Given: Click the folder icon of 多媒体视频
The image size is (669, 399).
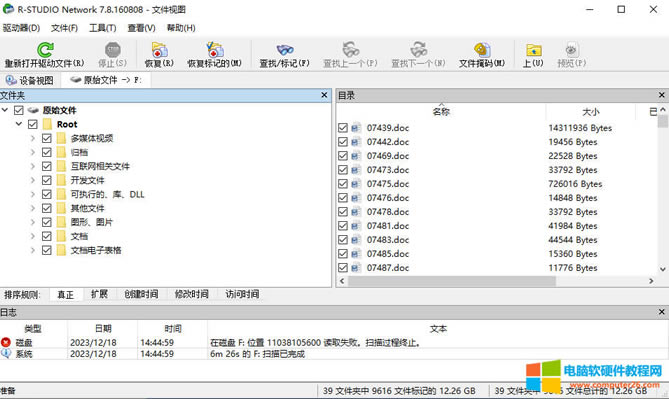Looking at the screenshot, I should pyautogui.click(x=61, y=138).
